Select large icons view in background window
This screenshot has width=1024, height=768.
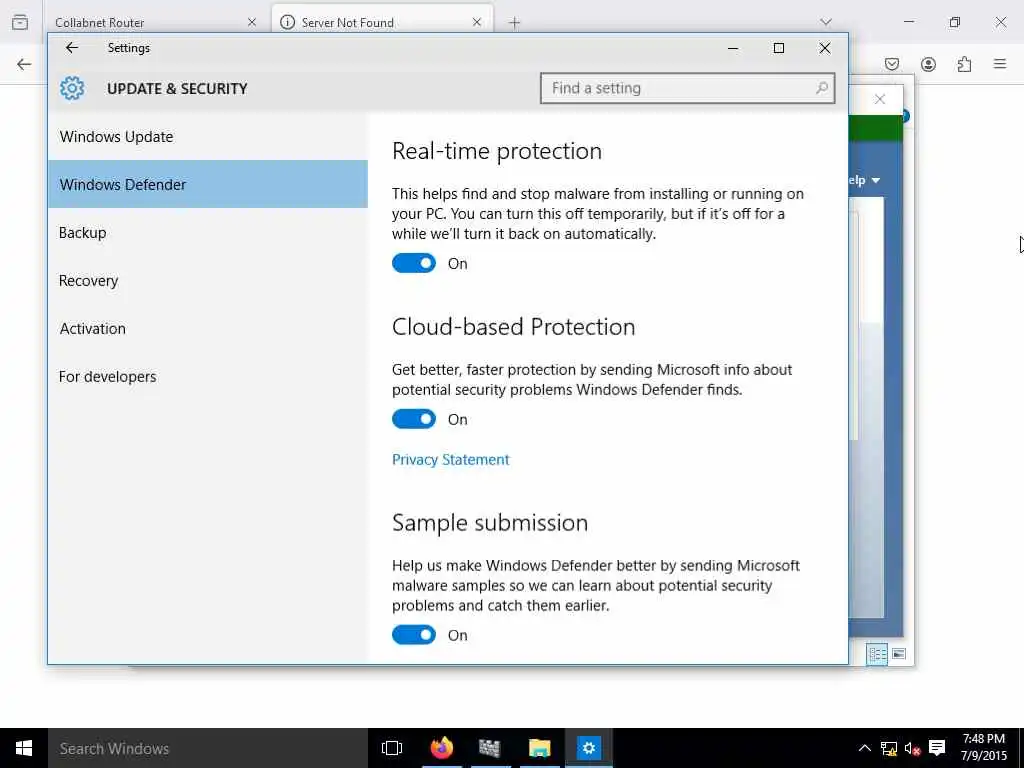(x=899, y=654)
